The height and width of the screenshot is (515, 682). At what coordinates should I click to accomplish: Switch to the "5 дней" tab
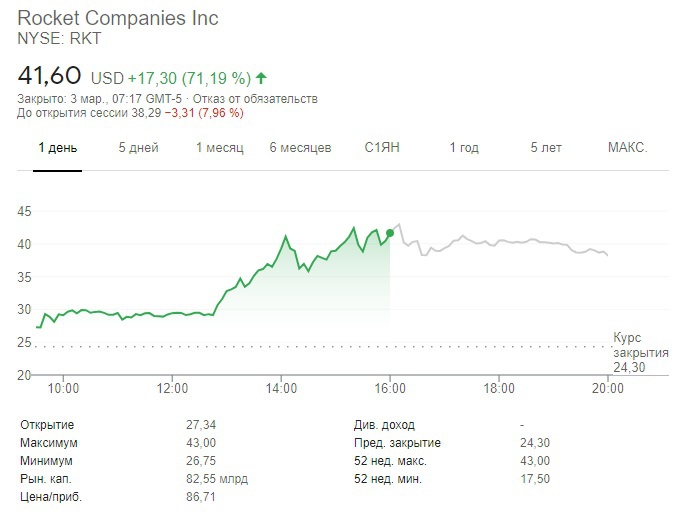pos(138,148)
